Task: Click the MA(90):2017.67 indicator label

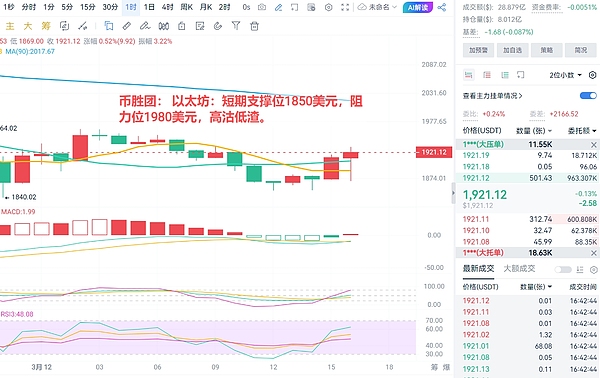Action: (x=30, y=52)
